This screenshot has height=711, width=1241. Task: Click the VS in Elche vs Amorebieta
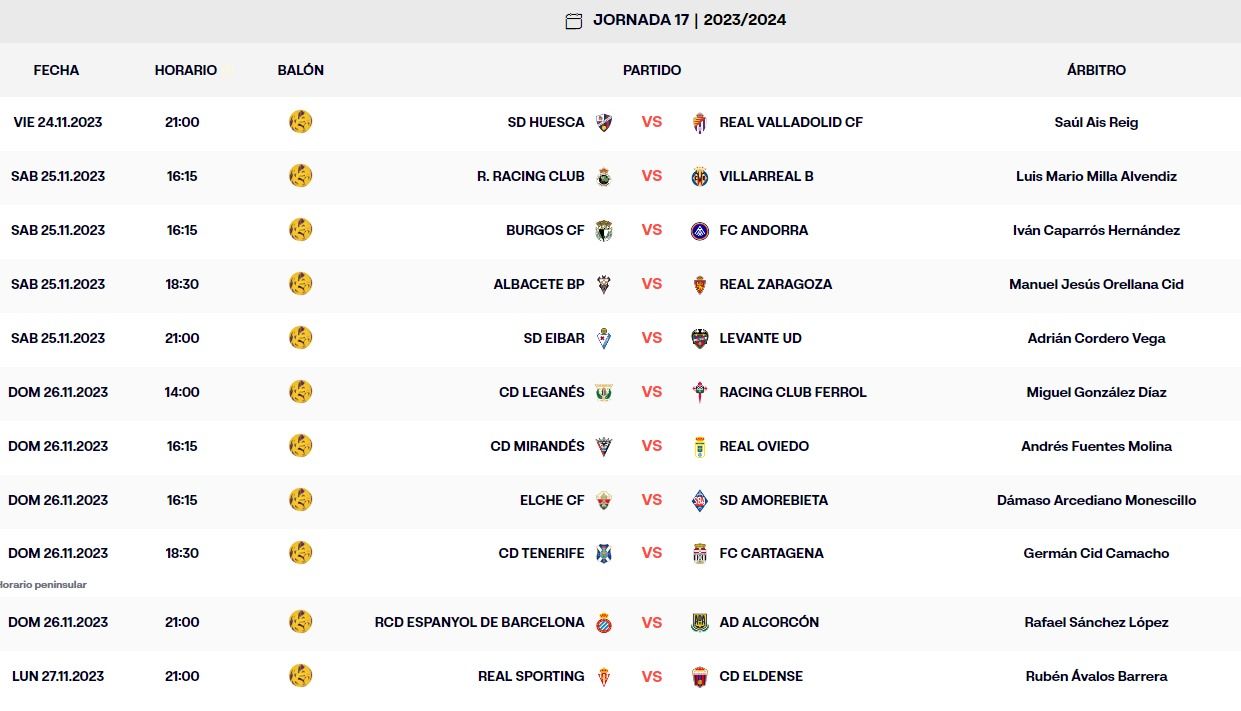652,500
